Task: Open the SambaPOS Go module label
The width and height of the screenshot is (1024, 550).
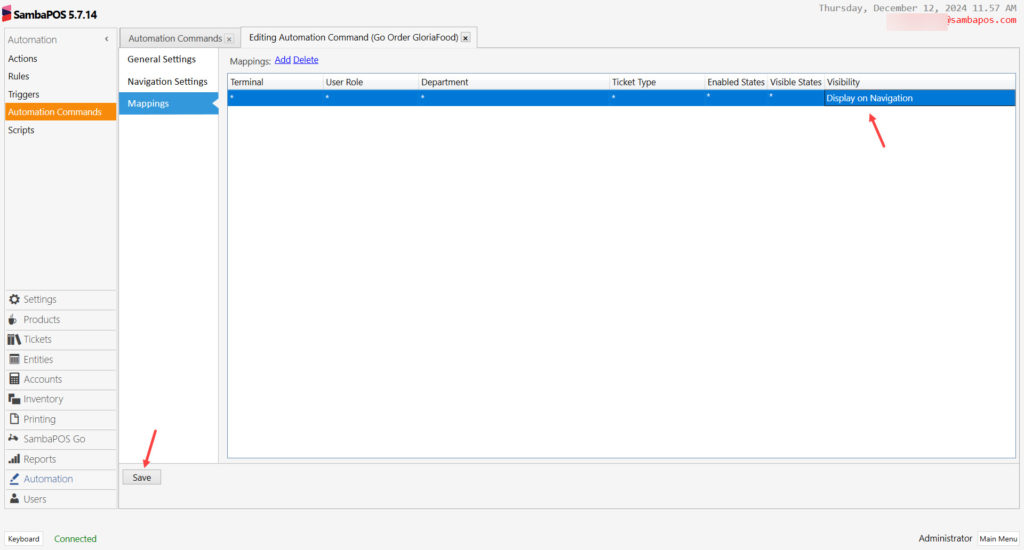Action: point(54,439)
